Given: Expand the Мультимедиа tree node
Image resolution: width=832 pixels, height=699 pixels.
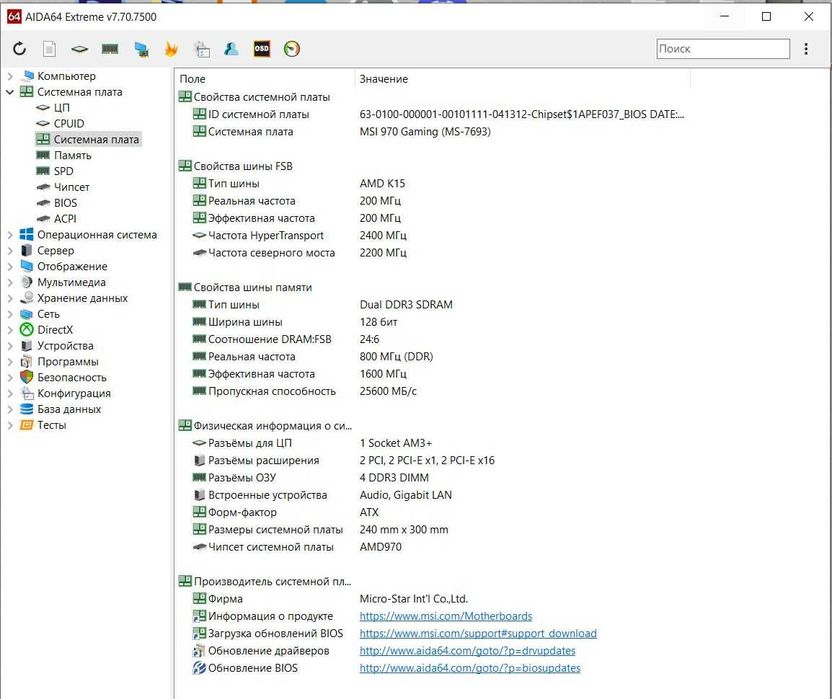Looking at the screenshot, I should (x=10, y=282).
